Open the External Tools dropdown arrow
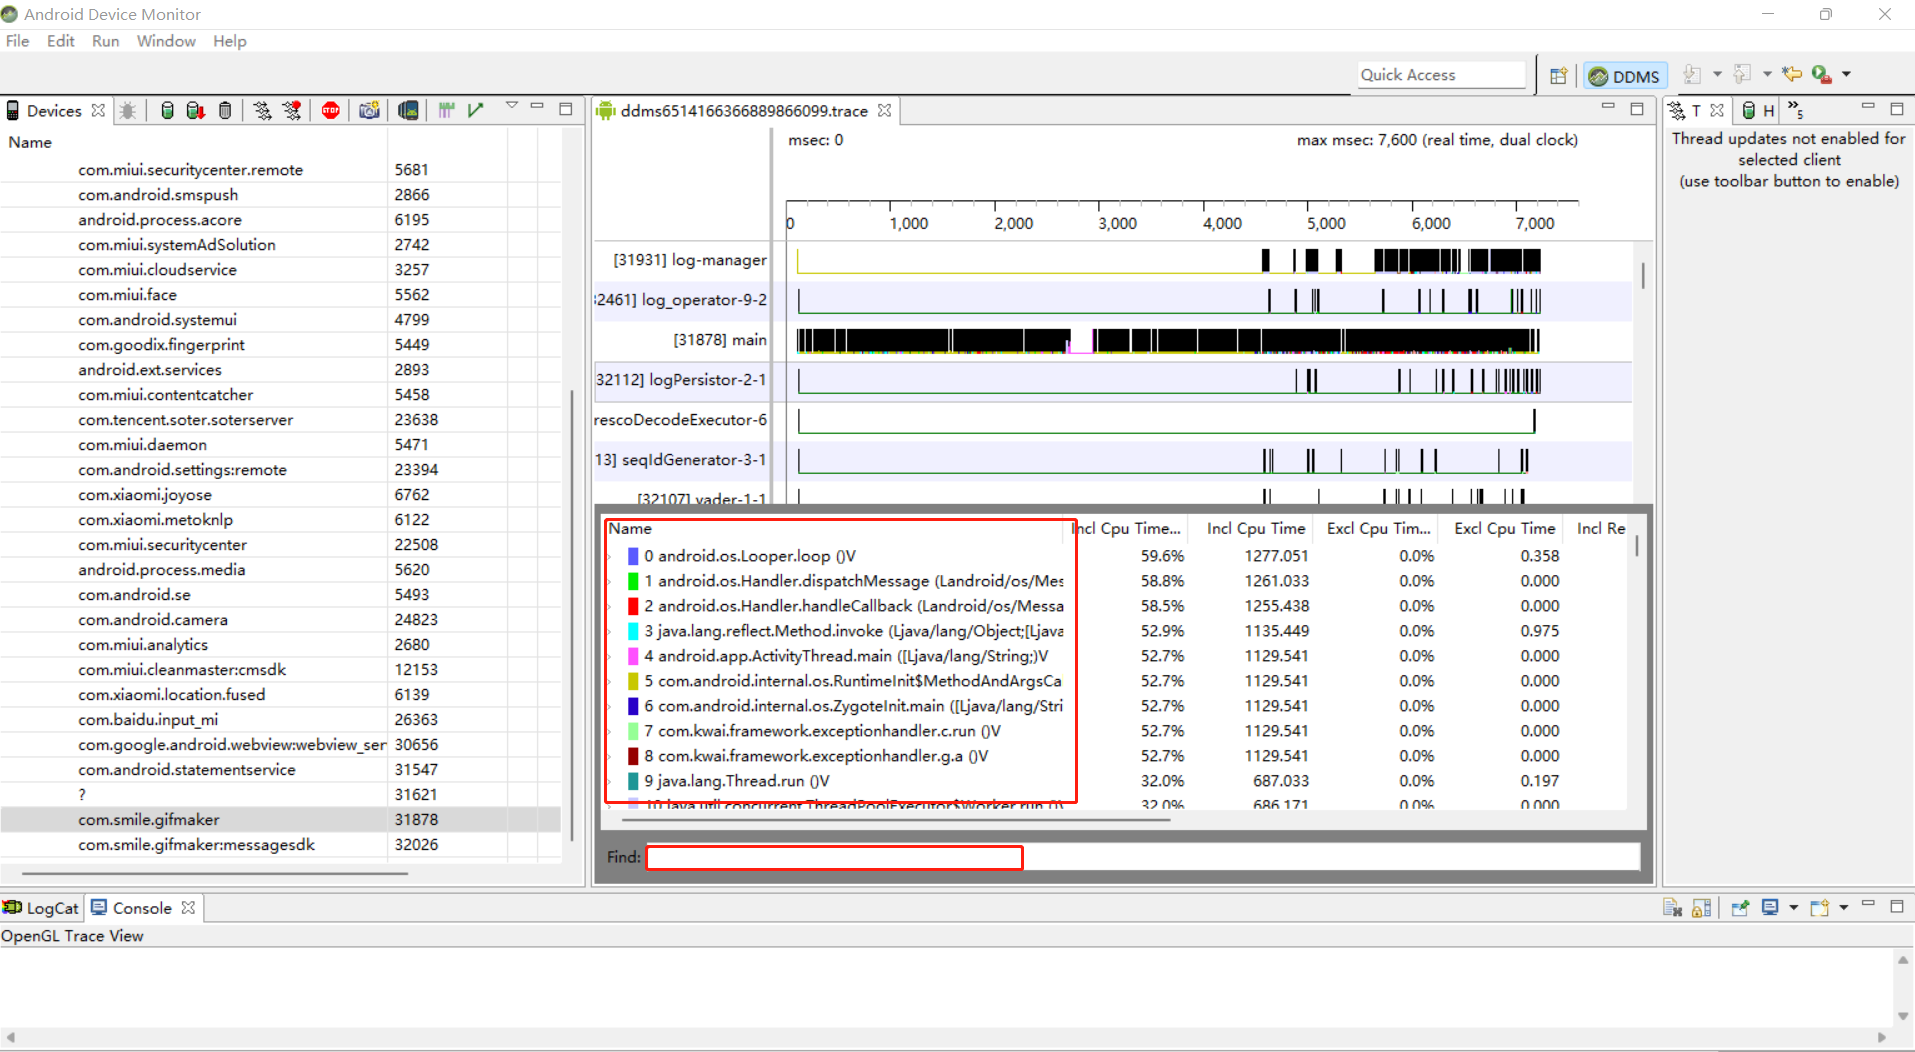The image size is (1915, 1052). [1847, 74]
